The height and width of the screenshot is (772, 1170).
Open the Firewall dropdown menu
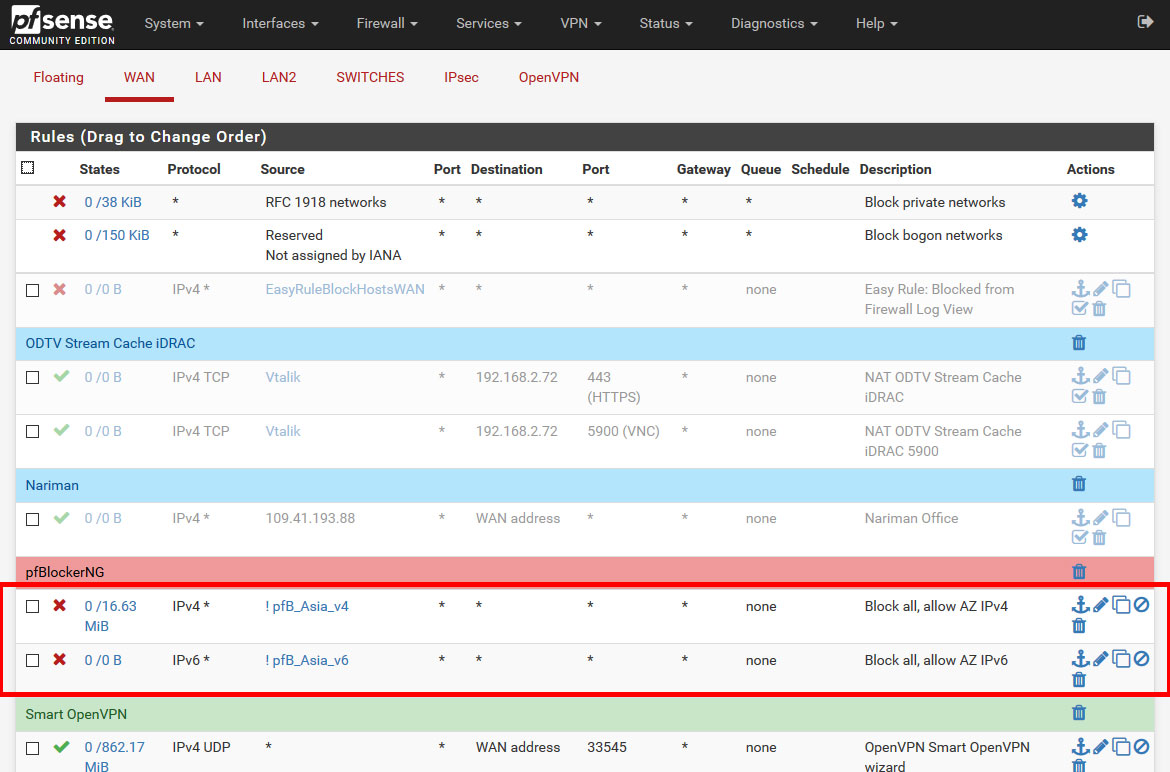coord(387,23)
